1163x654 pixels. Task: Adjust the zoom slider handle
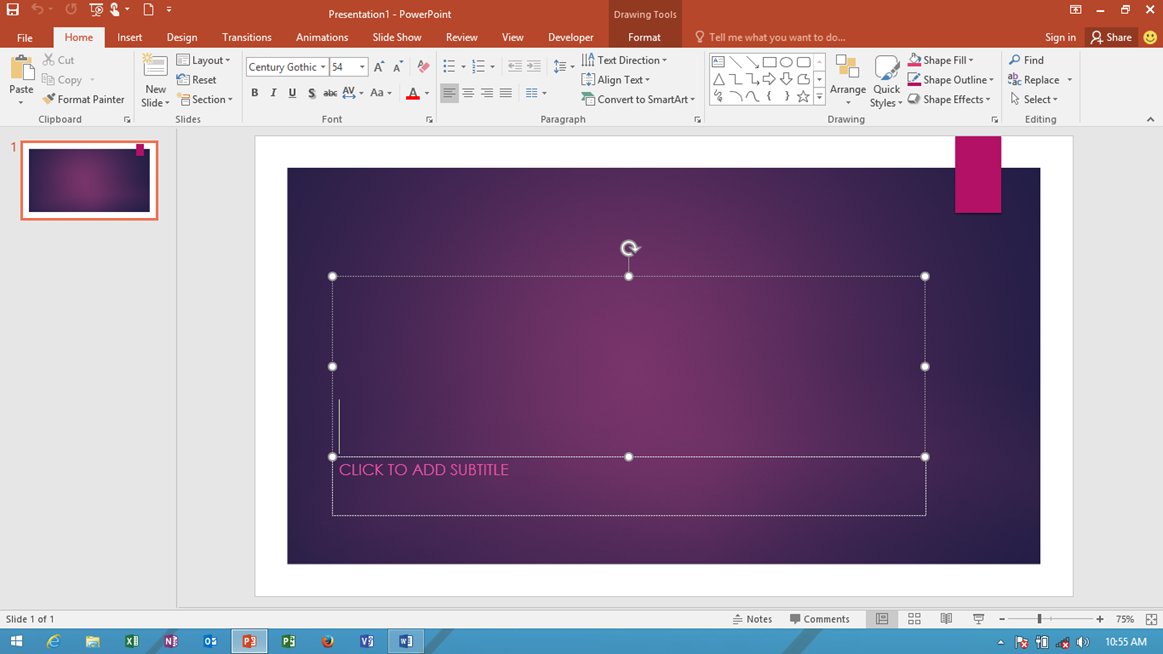[1039, 618]
